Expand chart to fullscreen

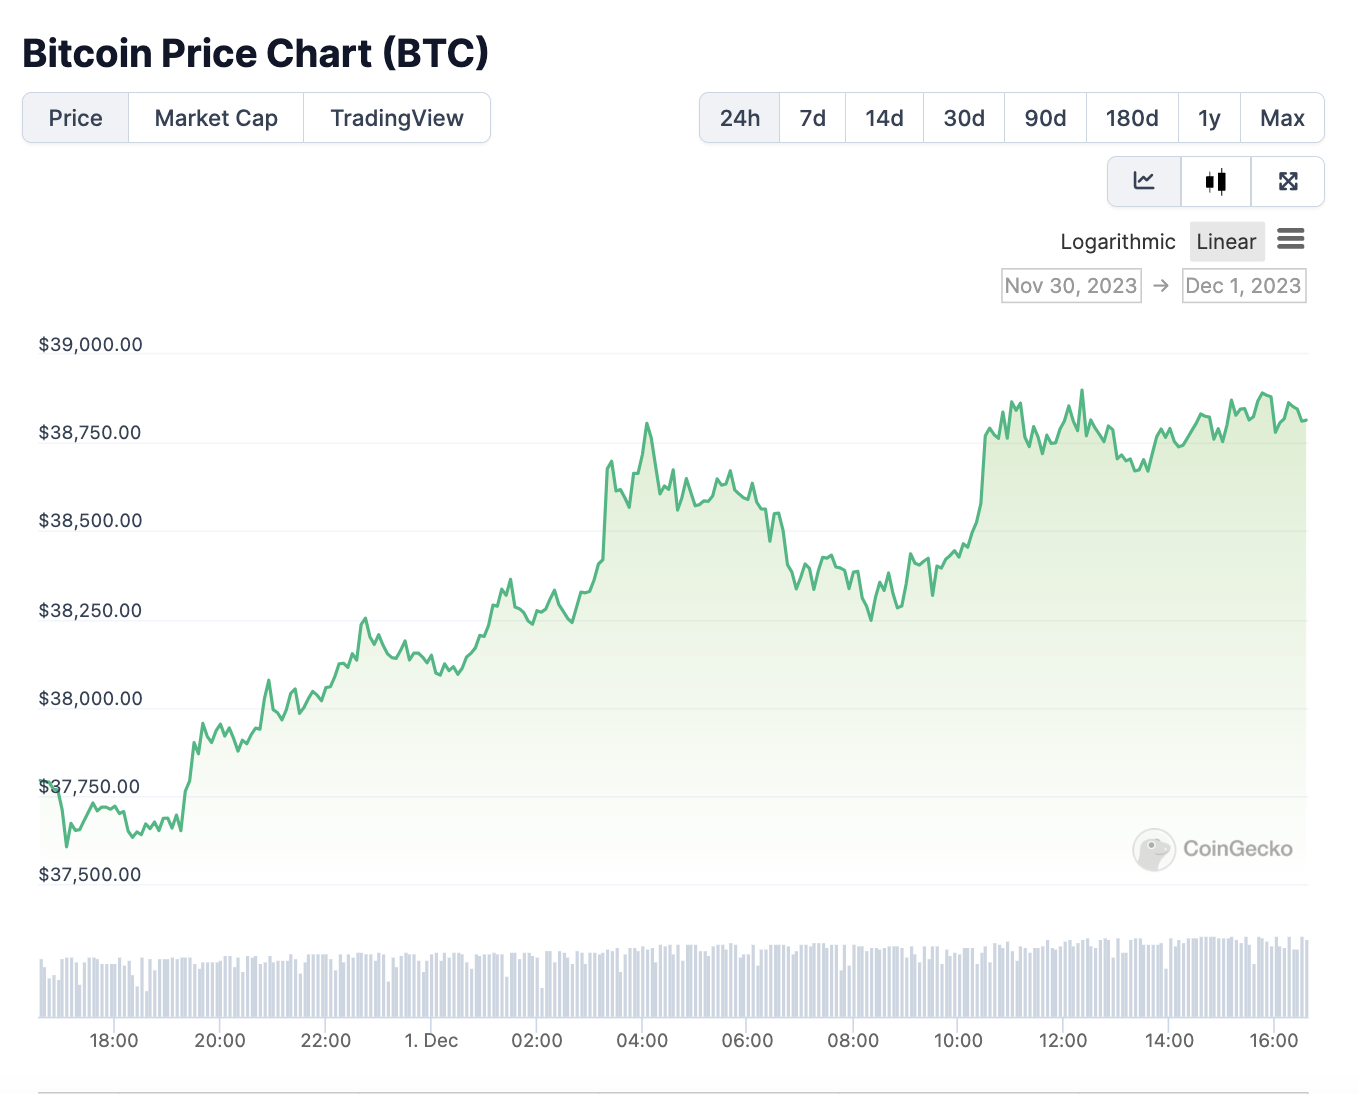tap(1288, 181)
